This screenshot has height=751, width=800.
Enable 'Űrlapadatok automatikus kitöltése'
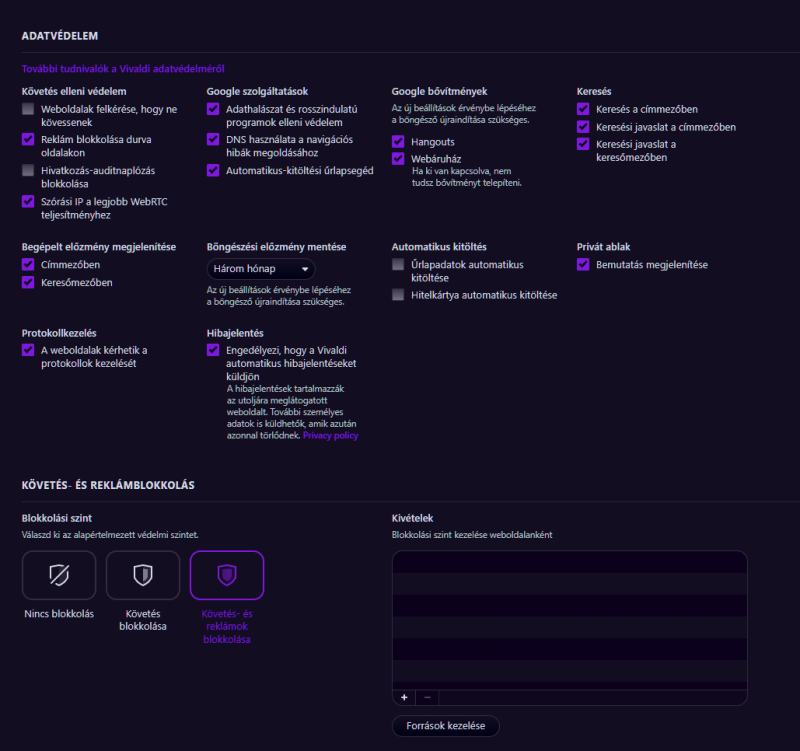398,264
